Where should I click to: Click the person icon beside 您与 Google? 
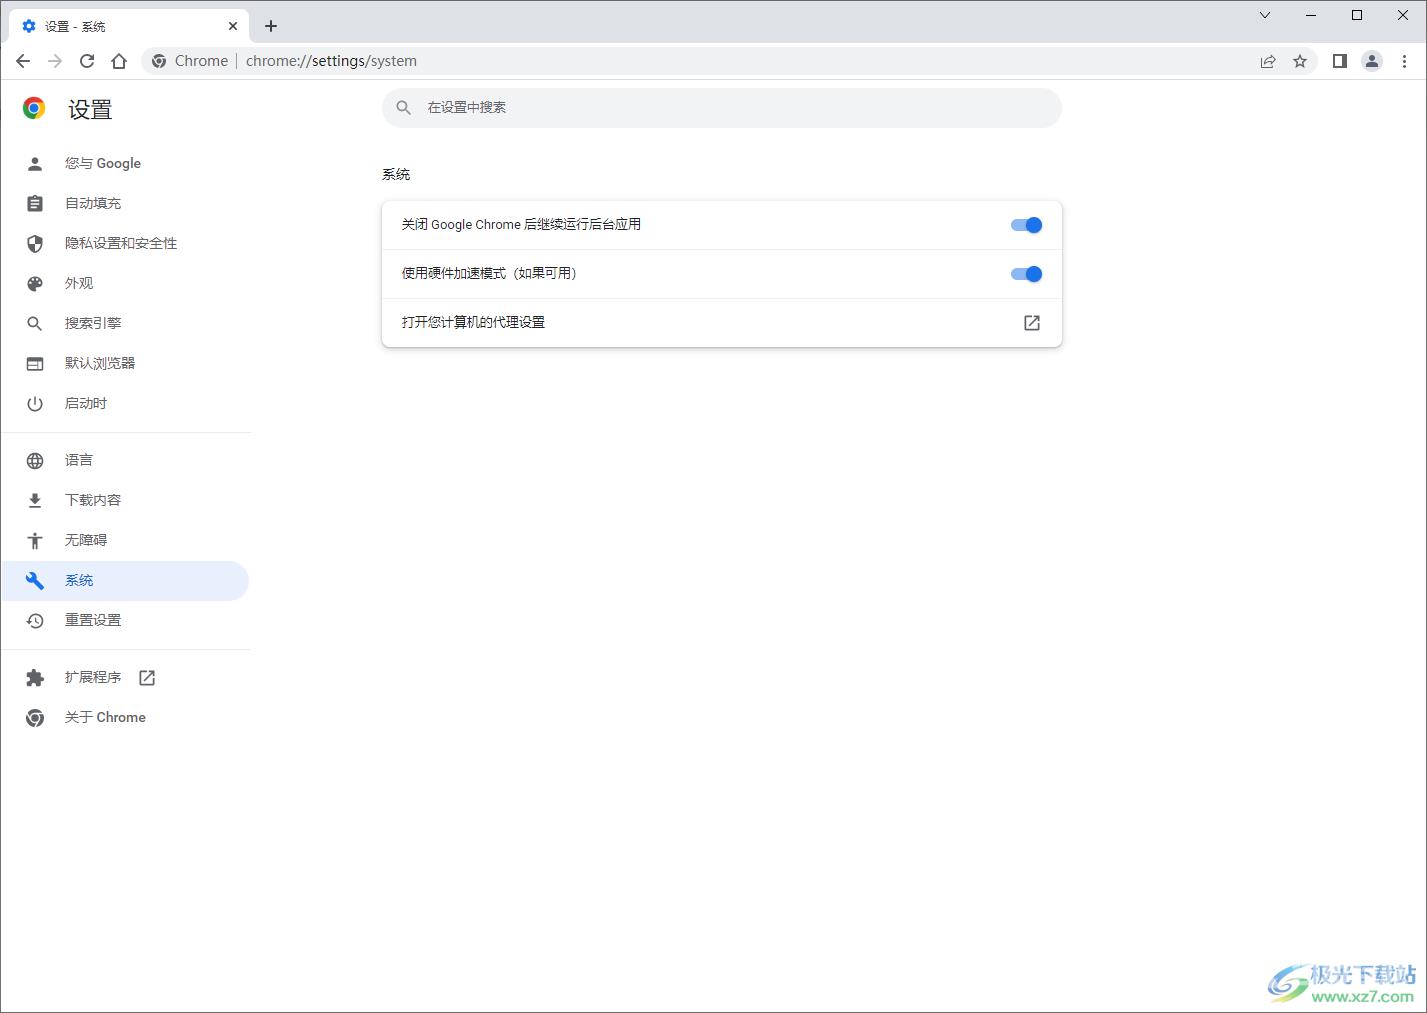[35, 163]
